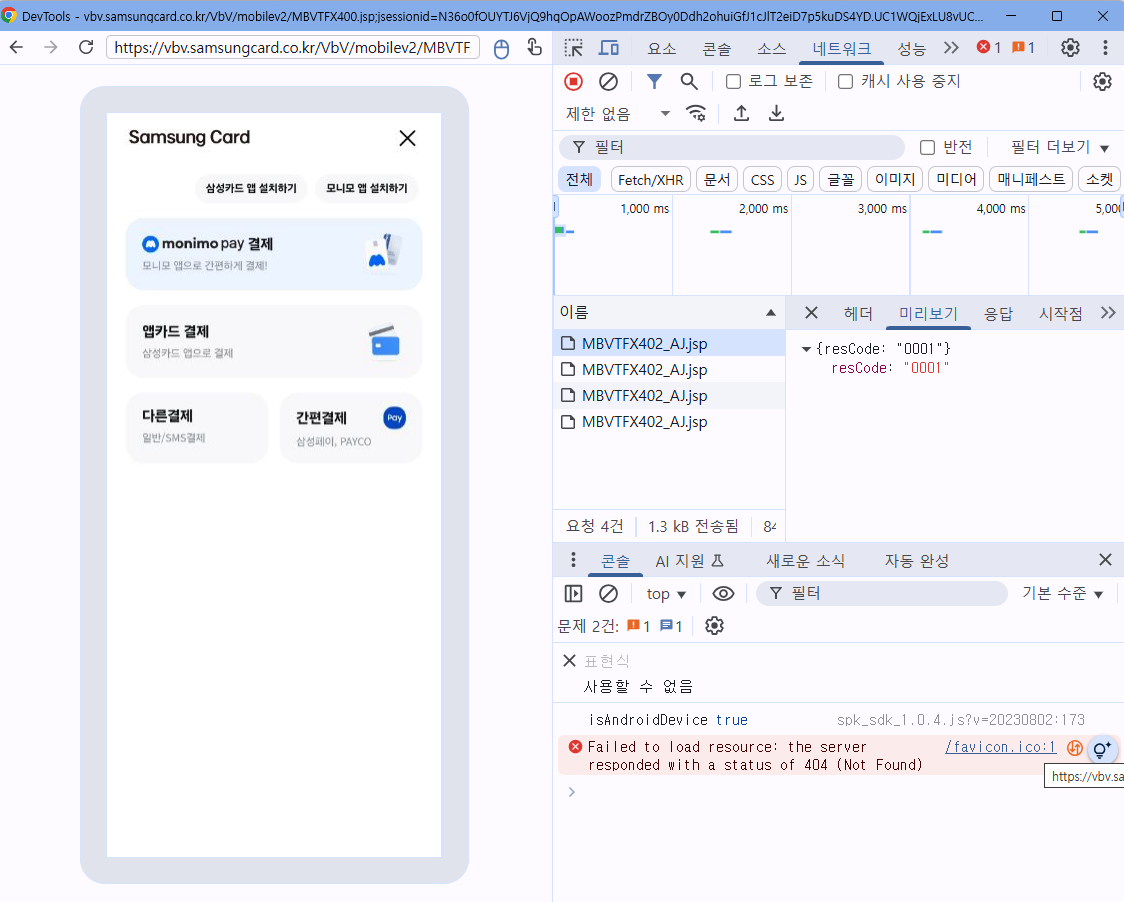Close the Samsung Card payment page X
The height and width of the screenshot is (902, 1124).
(407, 138)
